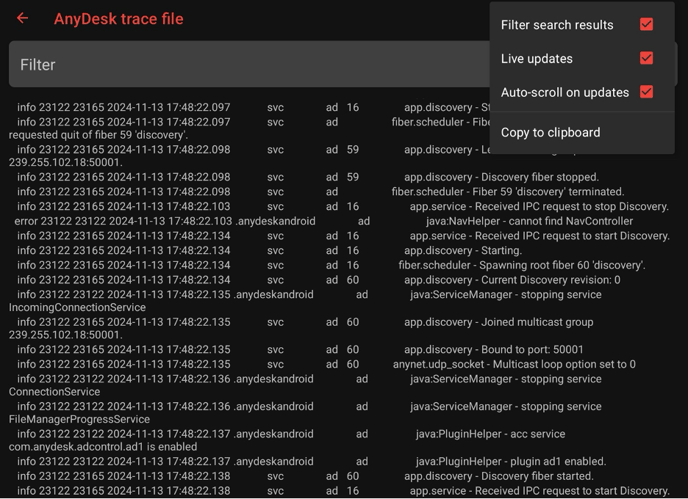Viewport: 688px width, 499px height.
Task: Select line 'Multicast loop option set to 0'
Action: pyautogui.click(x=326, y=364)
